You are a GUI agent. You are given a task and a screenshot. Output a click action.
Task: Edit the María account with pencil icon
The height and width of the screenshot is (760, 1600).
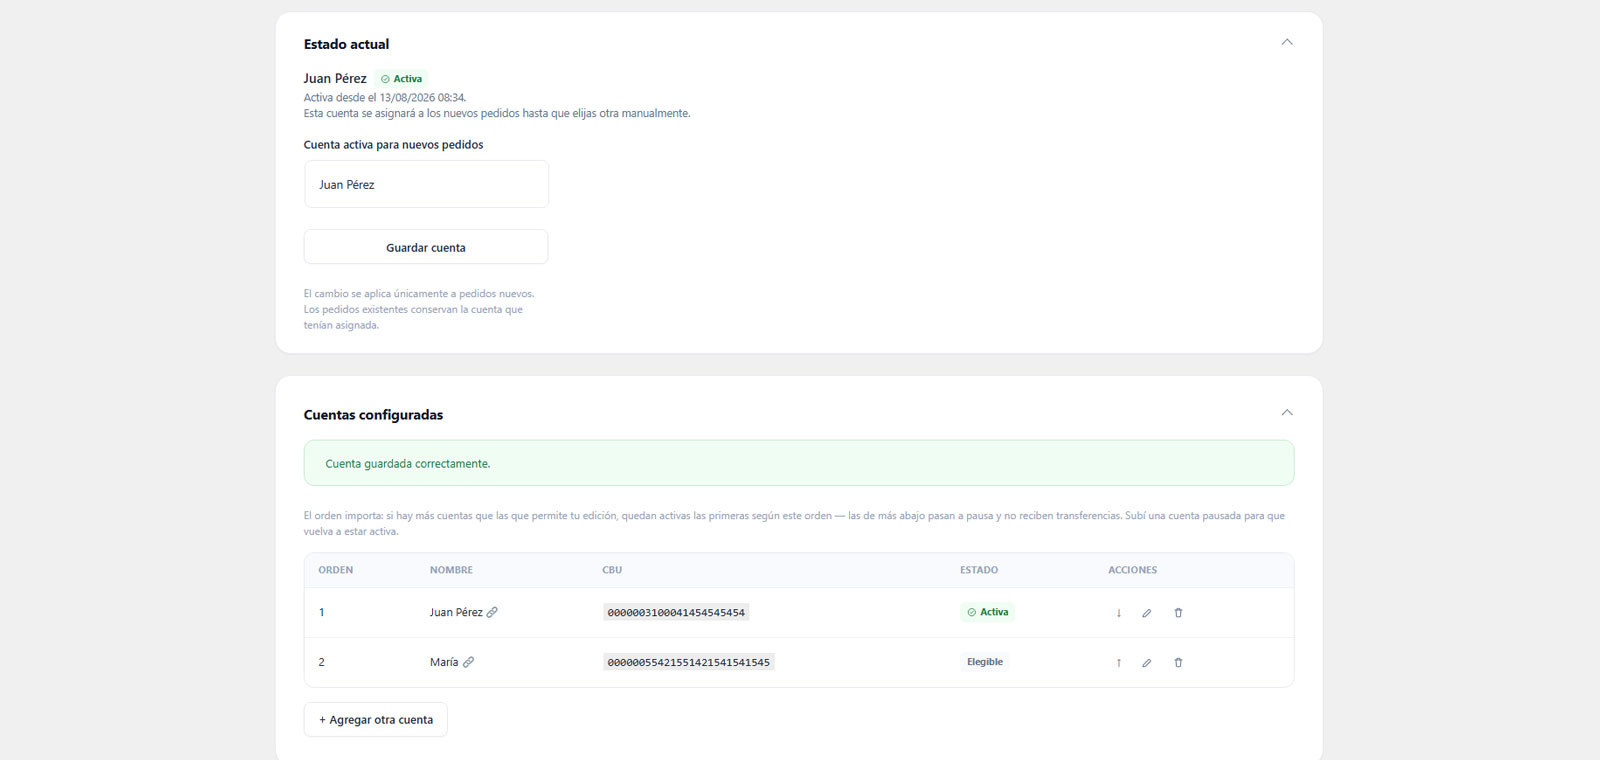(x=1147, y=663)
